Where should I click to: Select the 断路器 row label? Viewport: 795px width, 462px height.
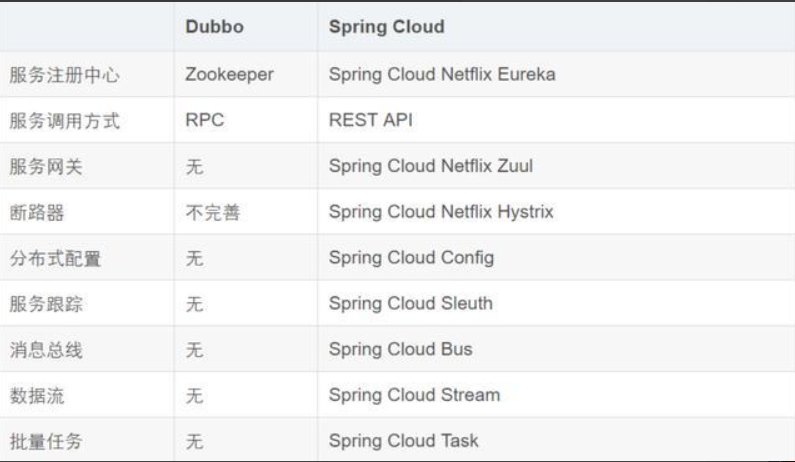coord(52,212)
